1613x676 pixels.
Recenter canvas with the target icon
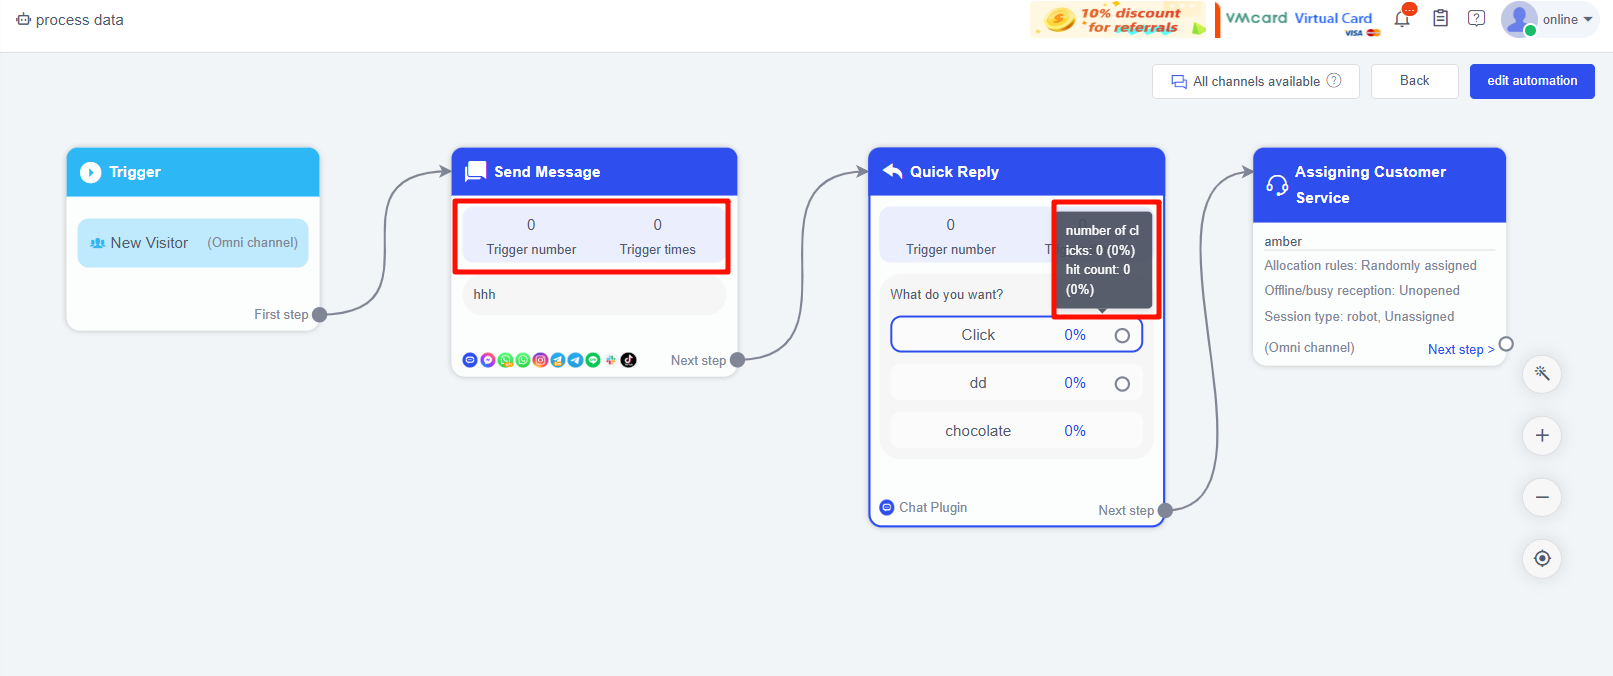tap(1542, 558)
